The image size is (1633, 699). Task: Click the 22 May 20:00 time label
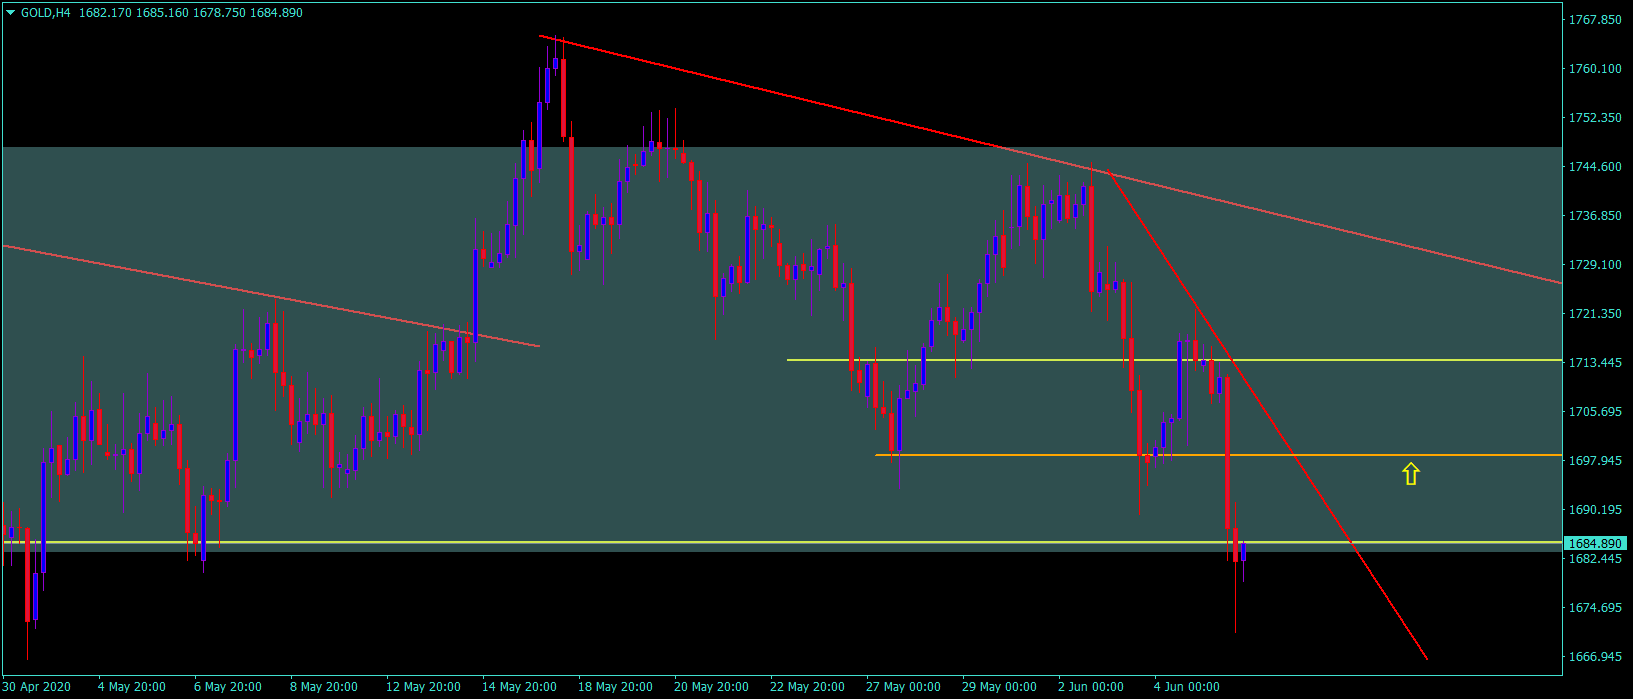click(x=808, y=687)
